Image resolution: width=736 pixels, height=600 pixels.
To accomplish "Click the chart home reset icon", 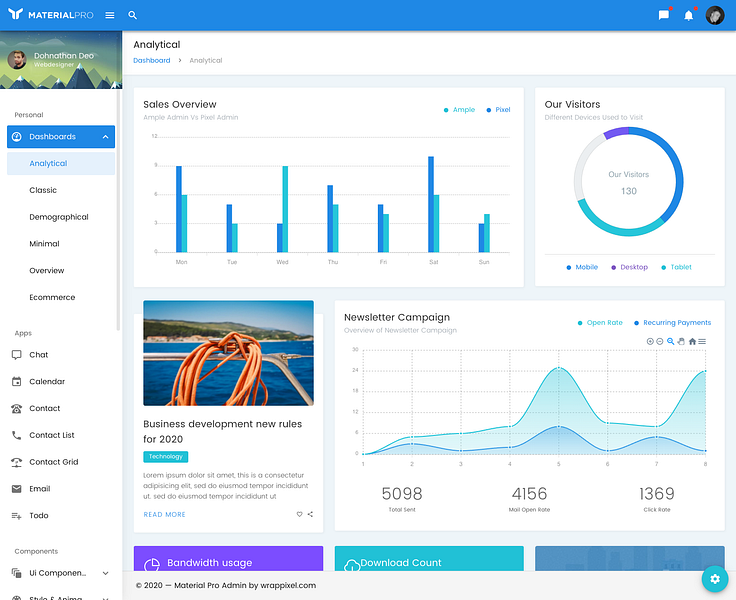I will pyautogui.click(x=692, y=341).
